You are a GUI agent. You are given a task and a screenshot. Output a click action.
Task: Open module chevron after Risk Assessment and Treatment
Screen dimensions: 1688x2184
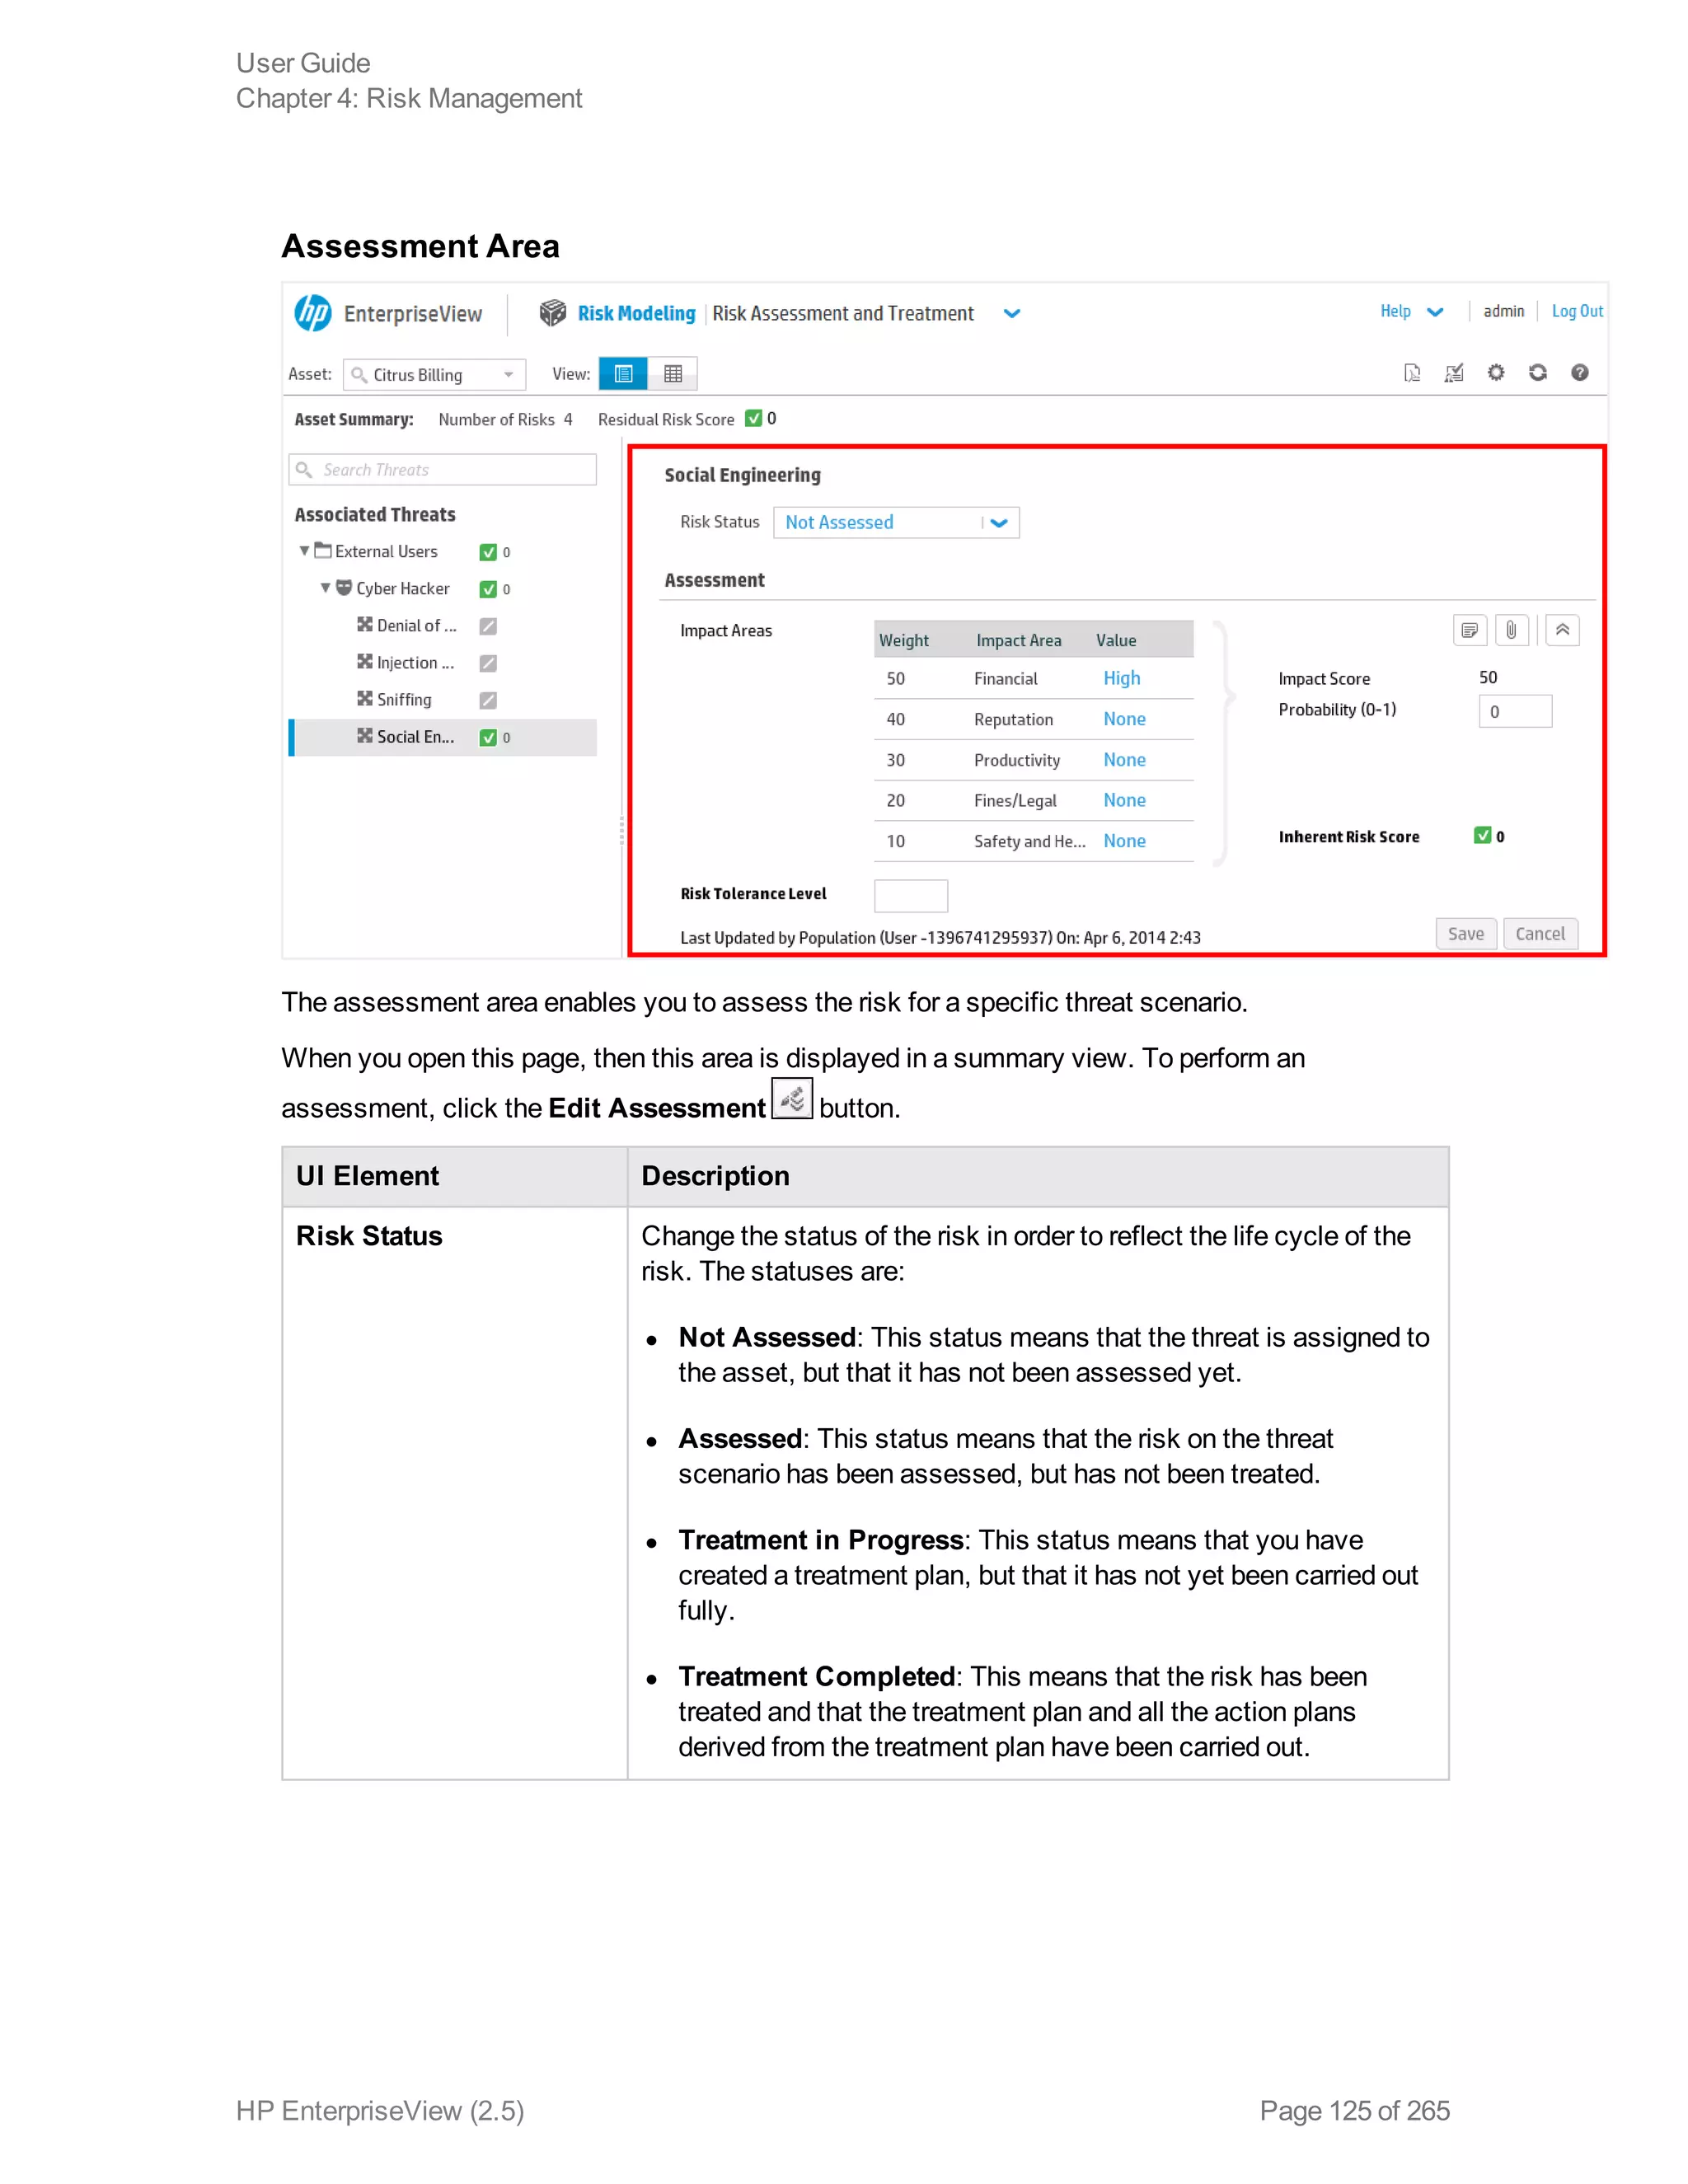(x=1012, y=313)
